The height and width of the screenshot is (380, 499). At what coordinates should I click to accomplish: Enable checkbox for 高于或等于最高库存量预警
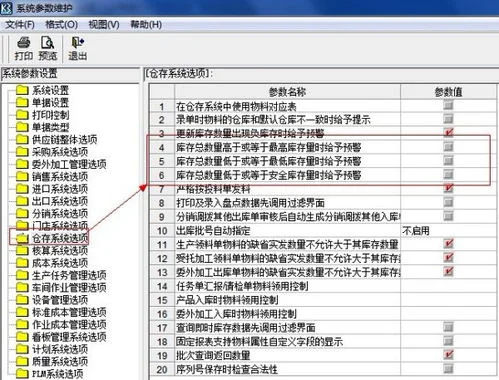[x=448, y=147]
